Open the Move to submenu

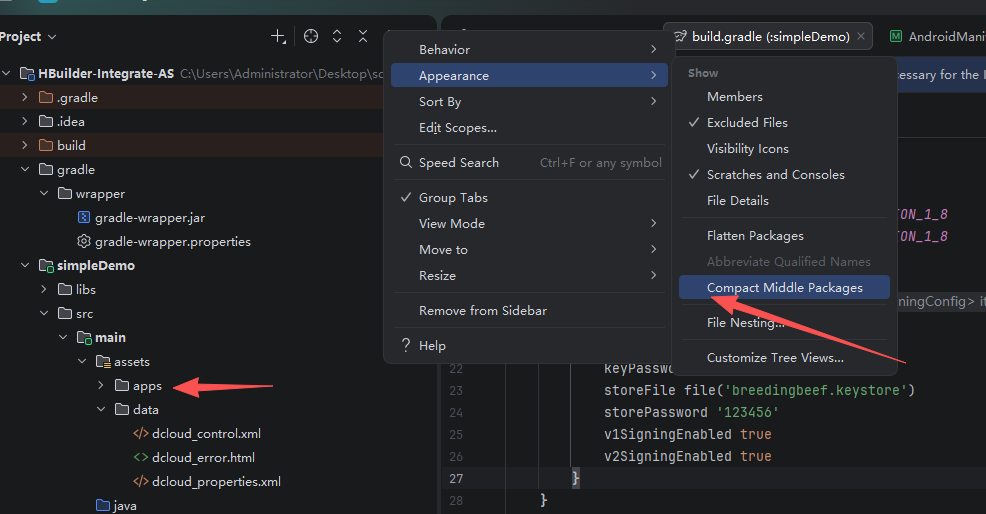pos(528,250)
